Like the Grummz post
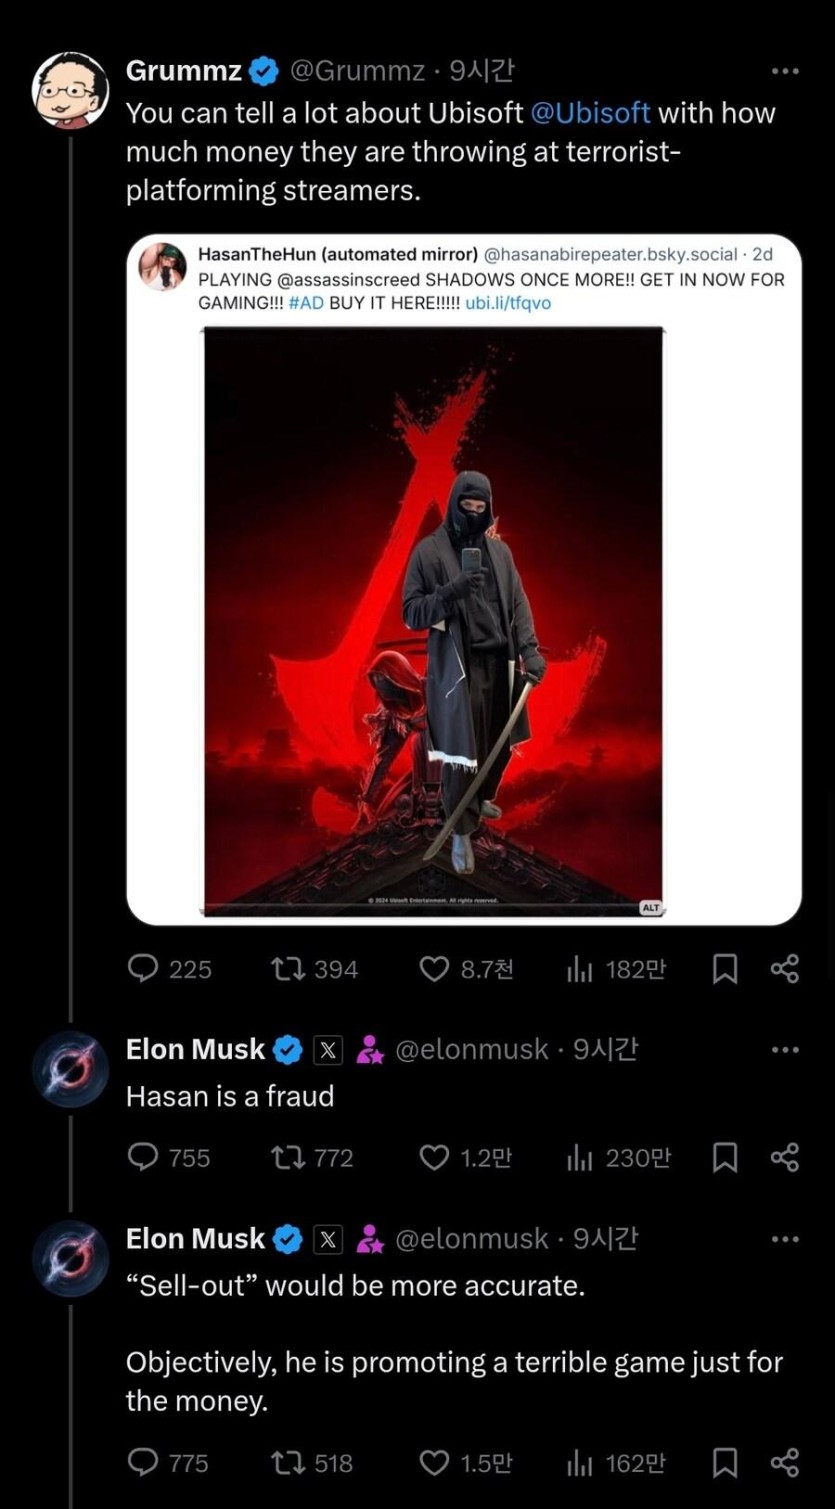The width and height of the screenshot is (835, 1509). [434, 968]
